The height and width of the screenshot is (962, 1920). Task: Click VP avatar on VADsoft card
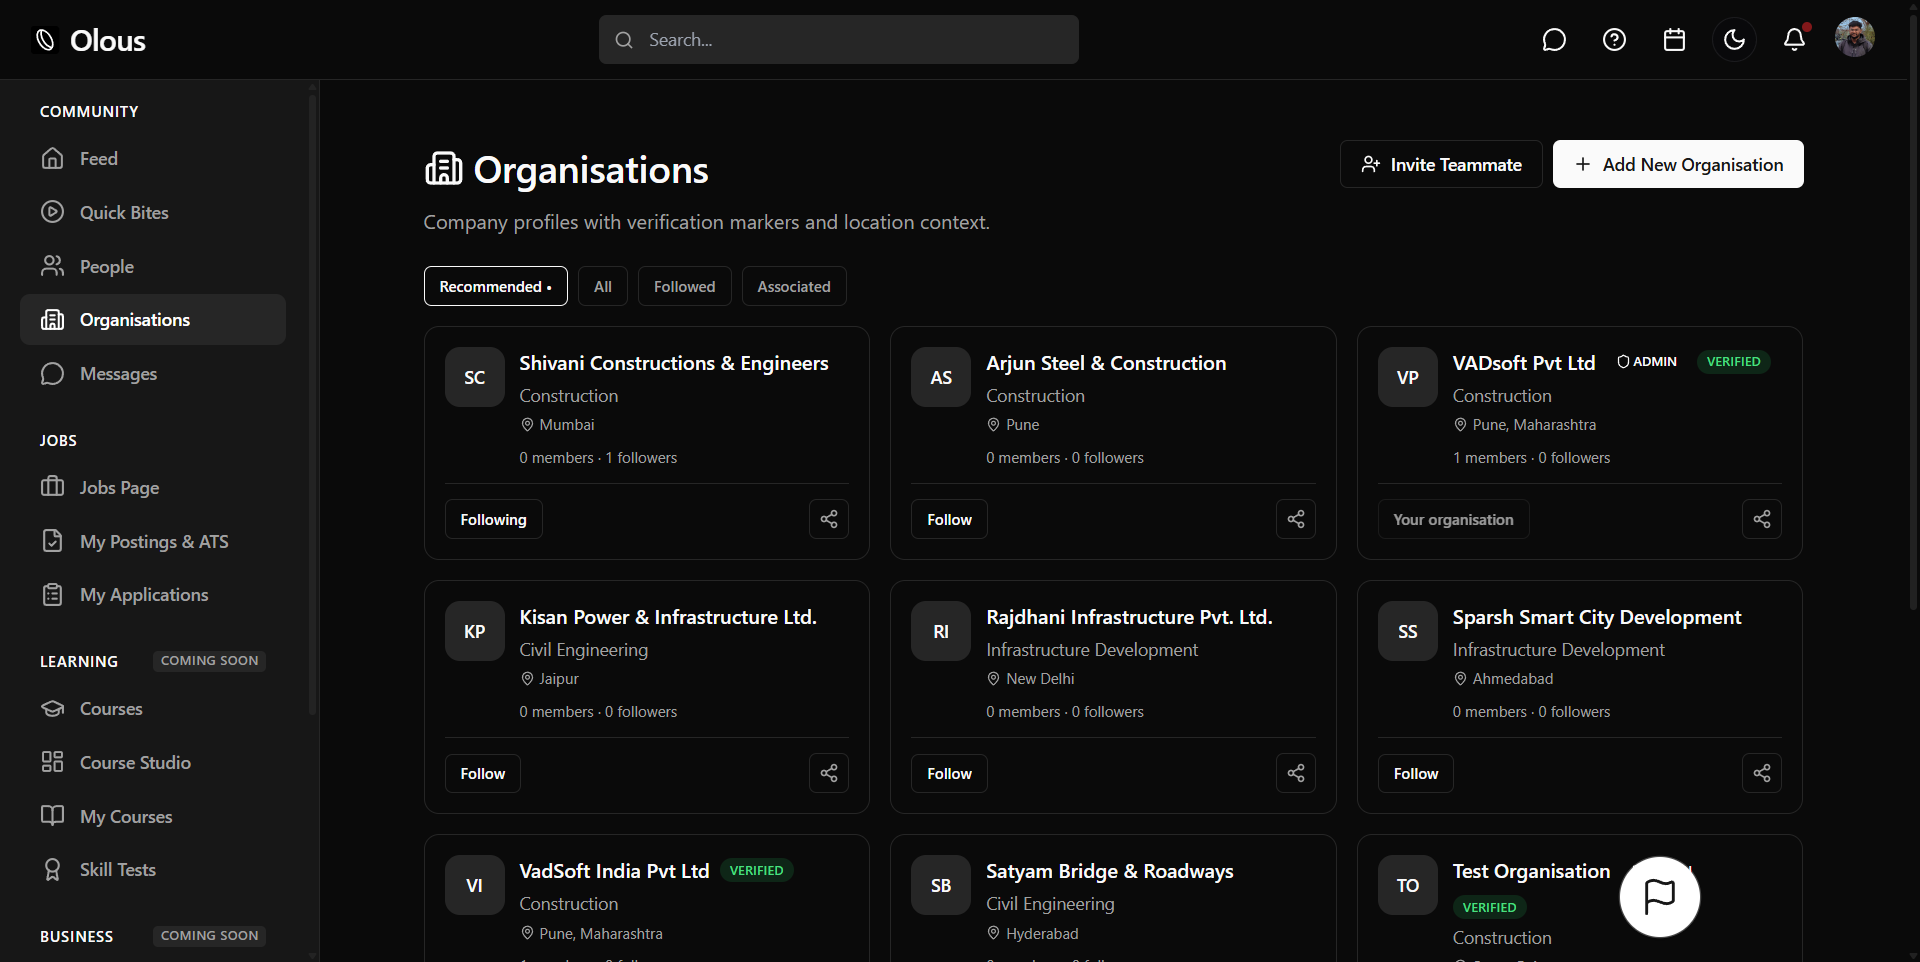[1408, 377]
